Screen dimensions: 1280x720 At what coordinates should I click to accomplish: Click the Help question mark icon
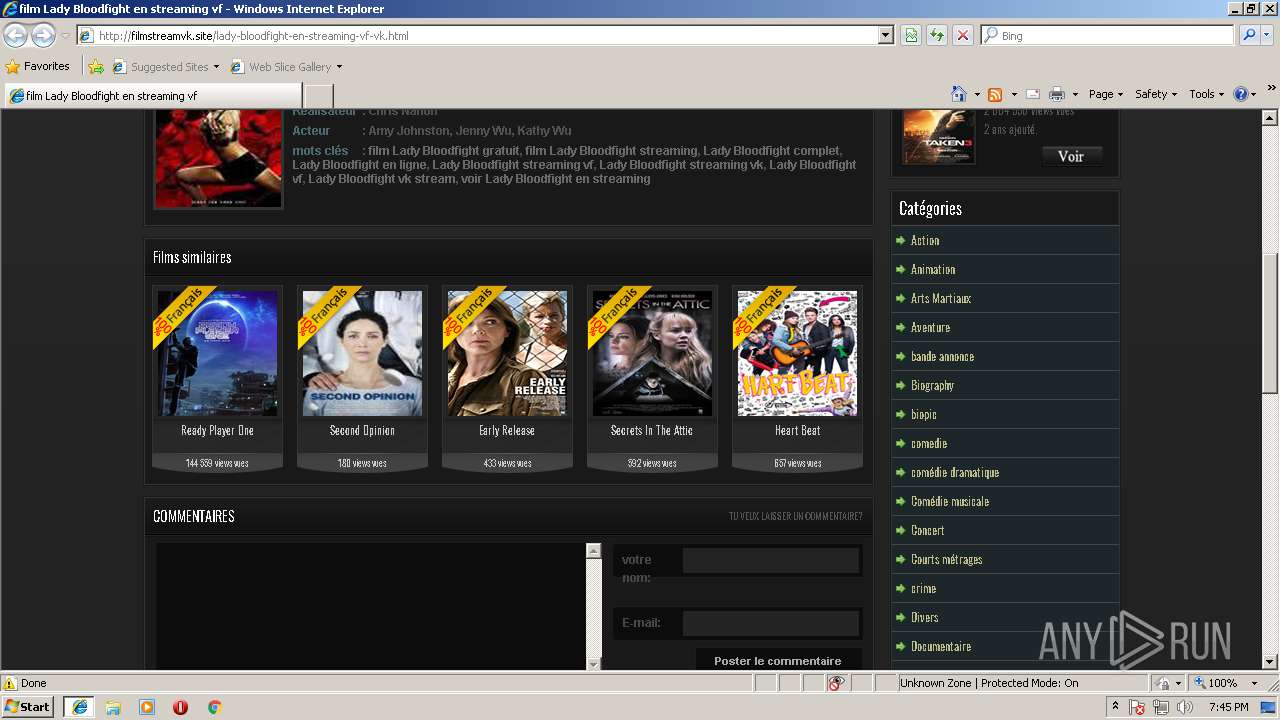(x=1241, y=94)
